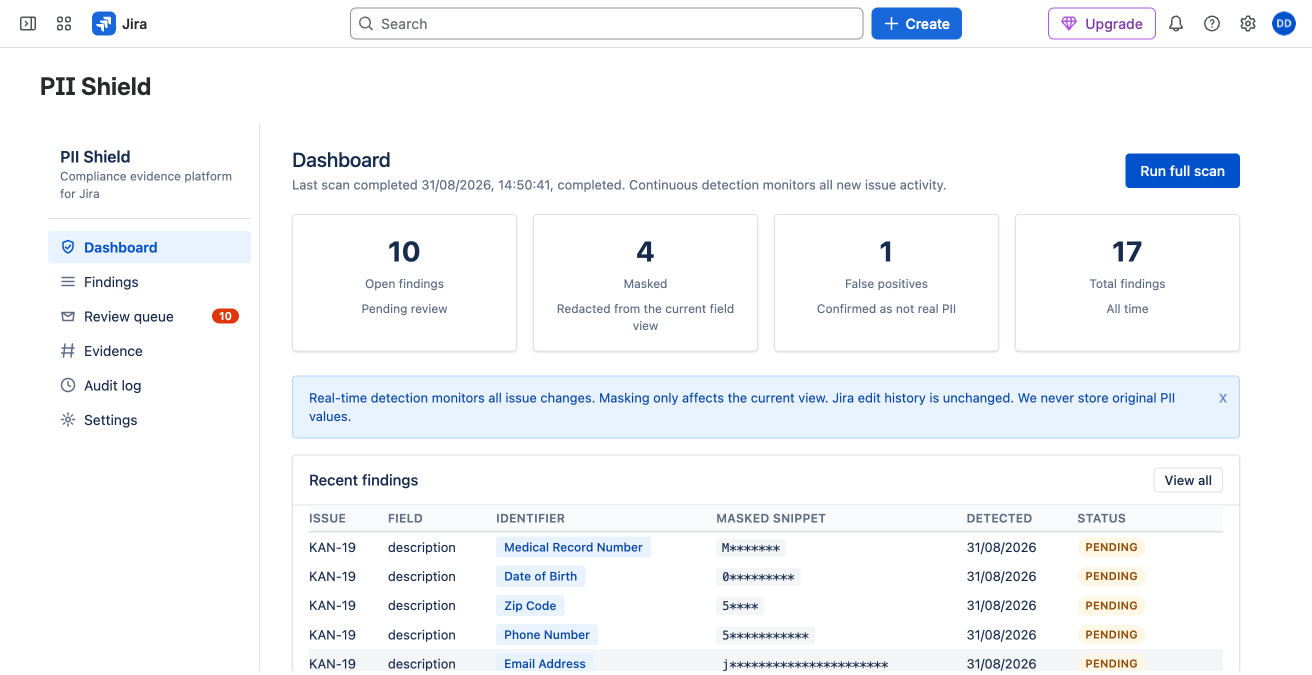Toggle the sidebar collapse icon

coord(28,23)
